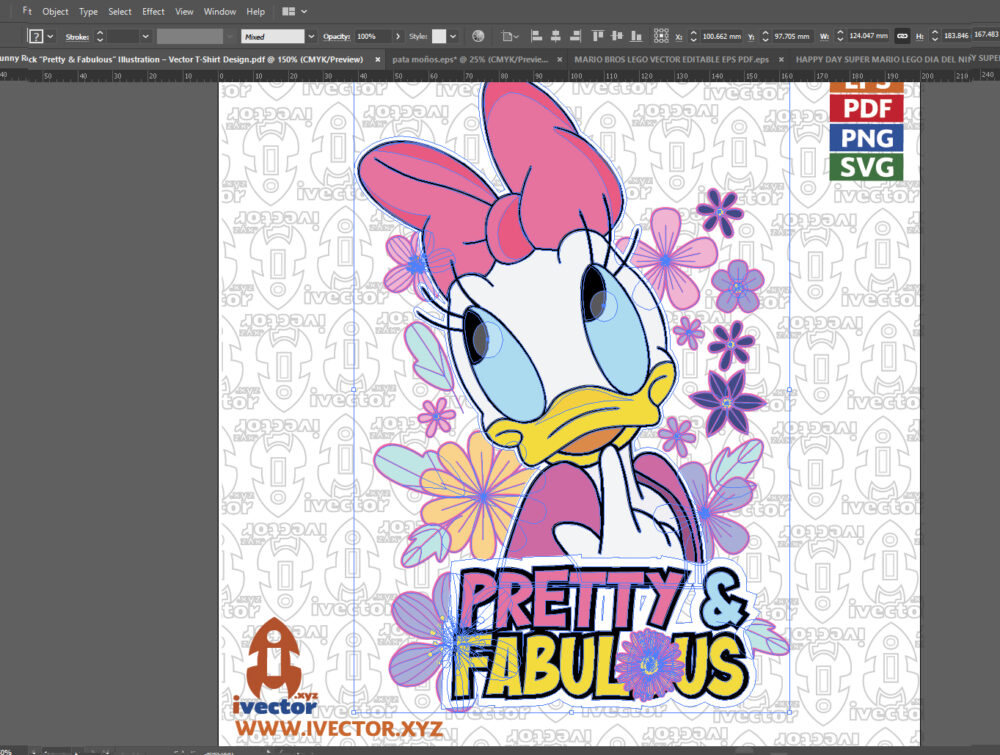Click the height 183.846 field
This screenshot has width=1000, height=755.
[x=955, y=36]
